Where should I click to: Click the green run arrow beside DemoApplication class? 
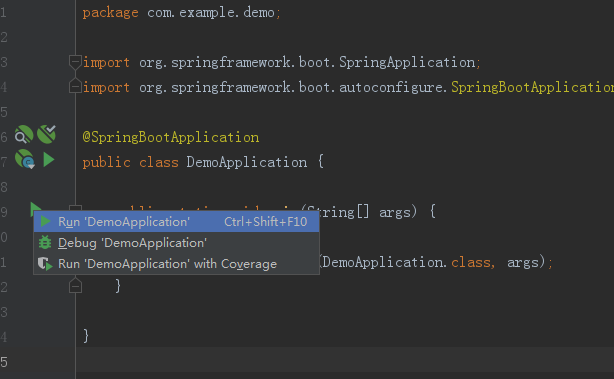[49, 160]
